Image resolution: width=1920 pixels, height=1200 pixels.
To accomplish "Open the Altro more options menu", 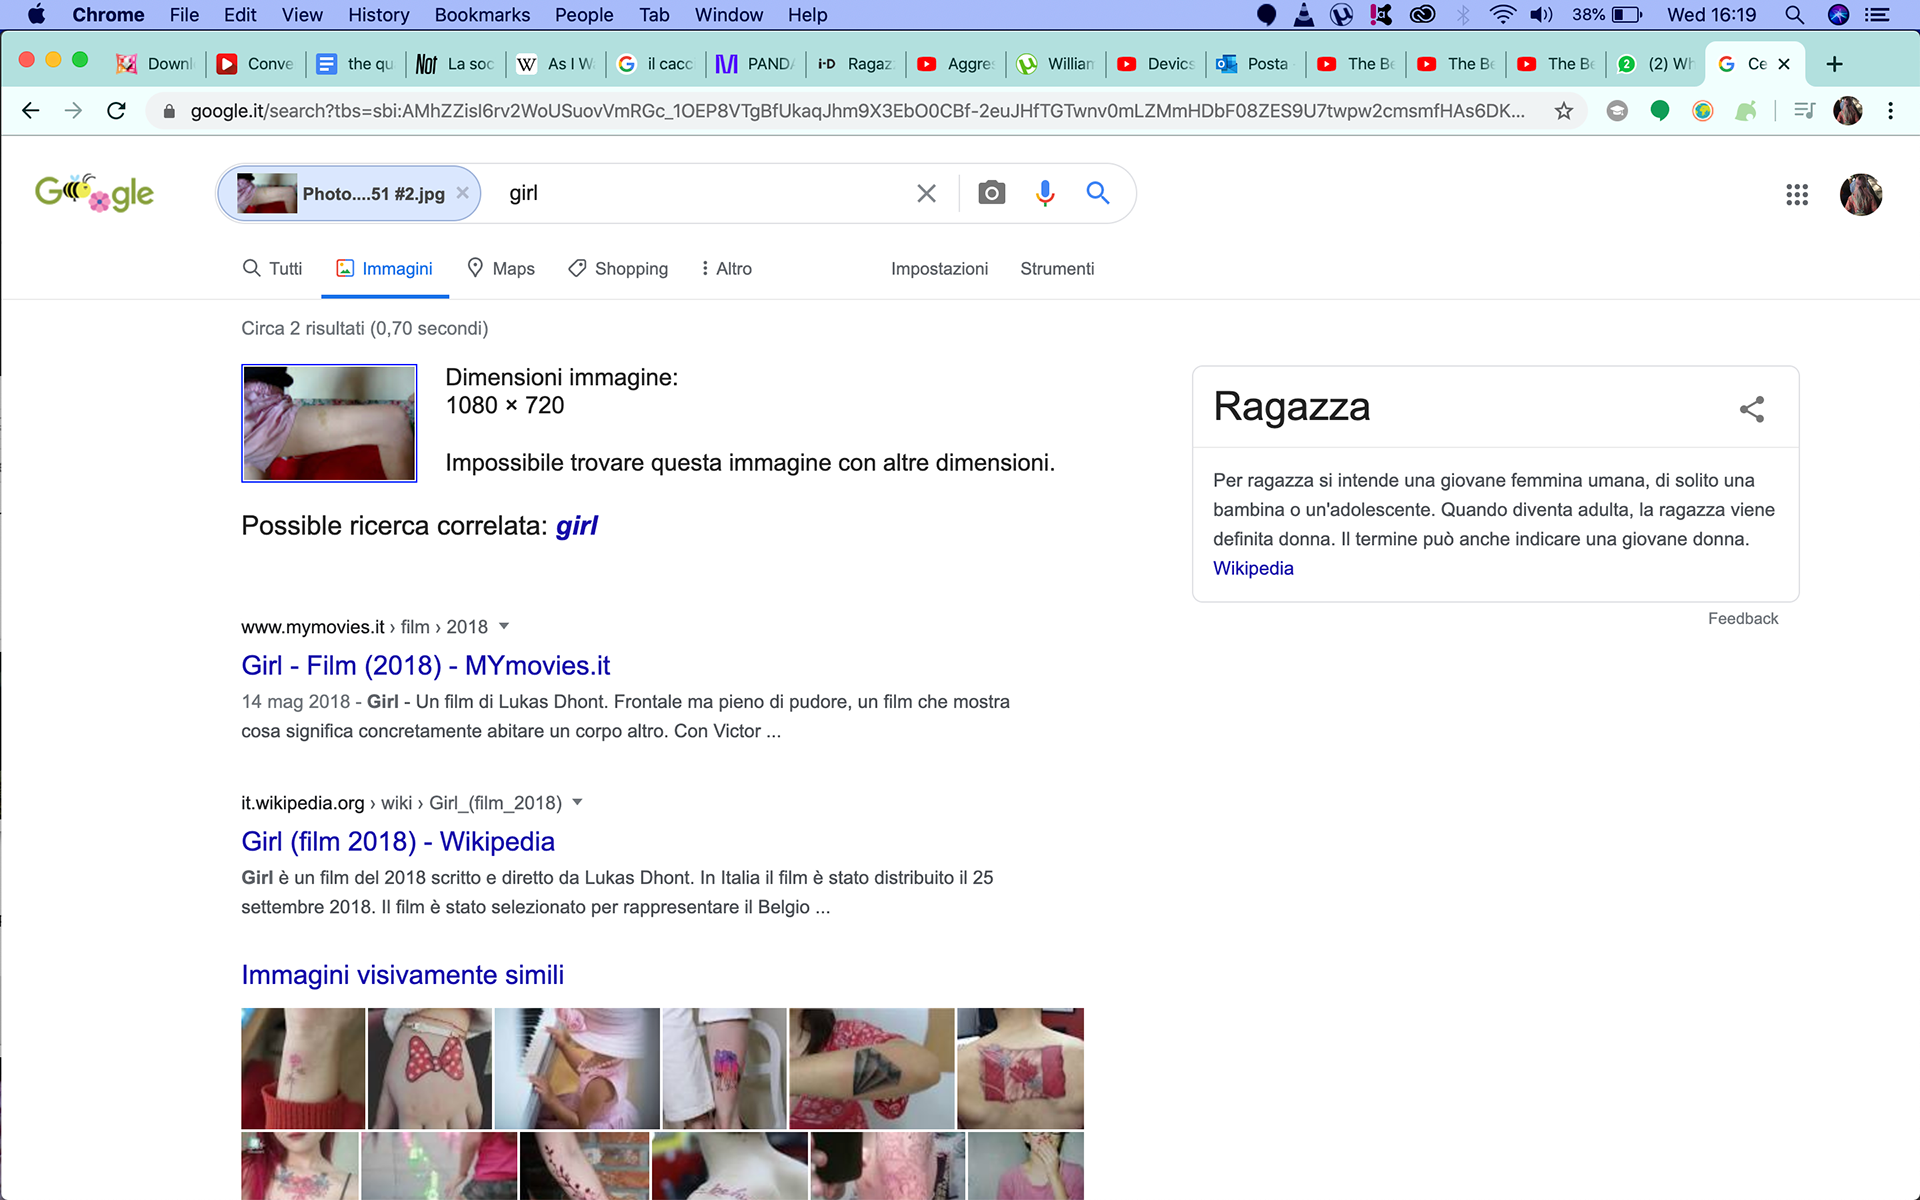I will pyautogui.click(x=727, y=268).
